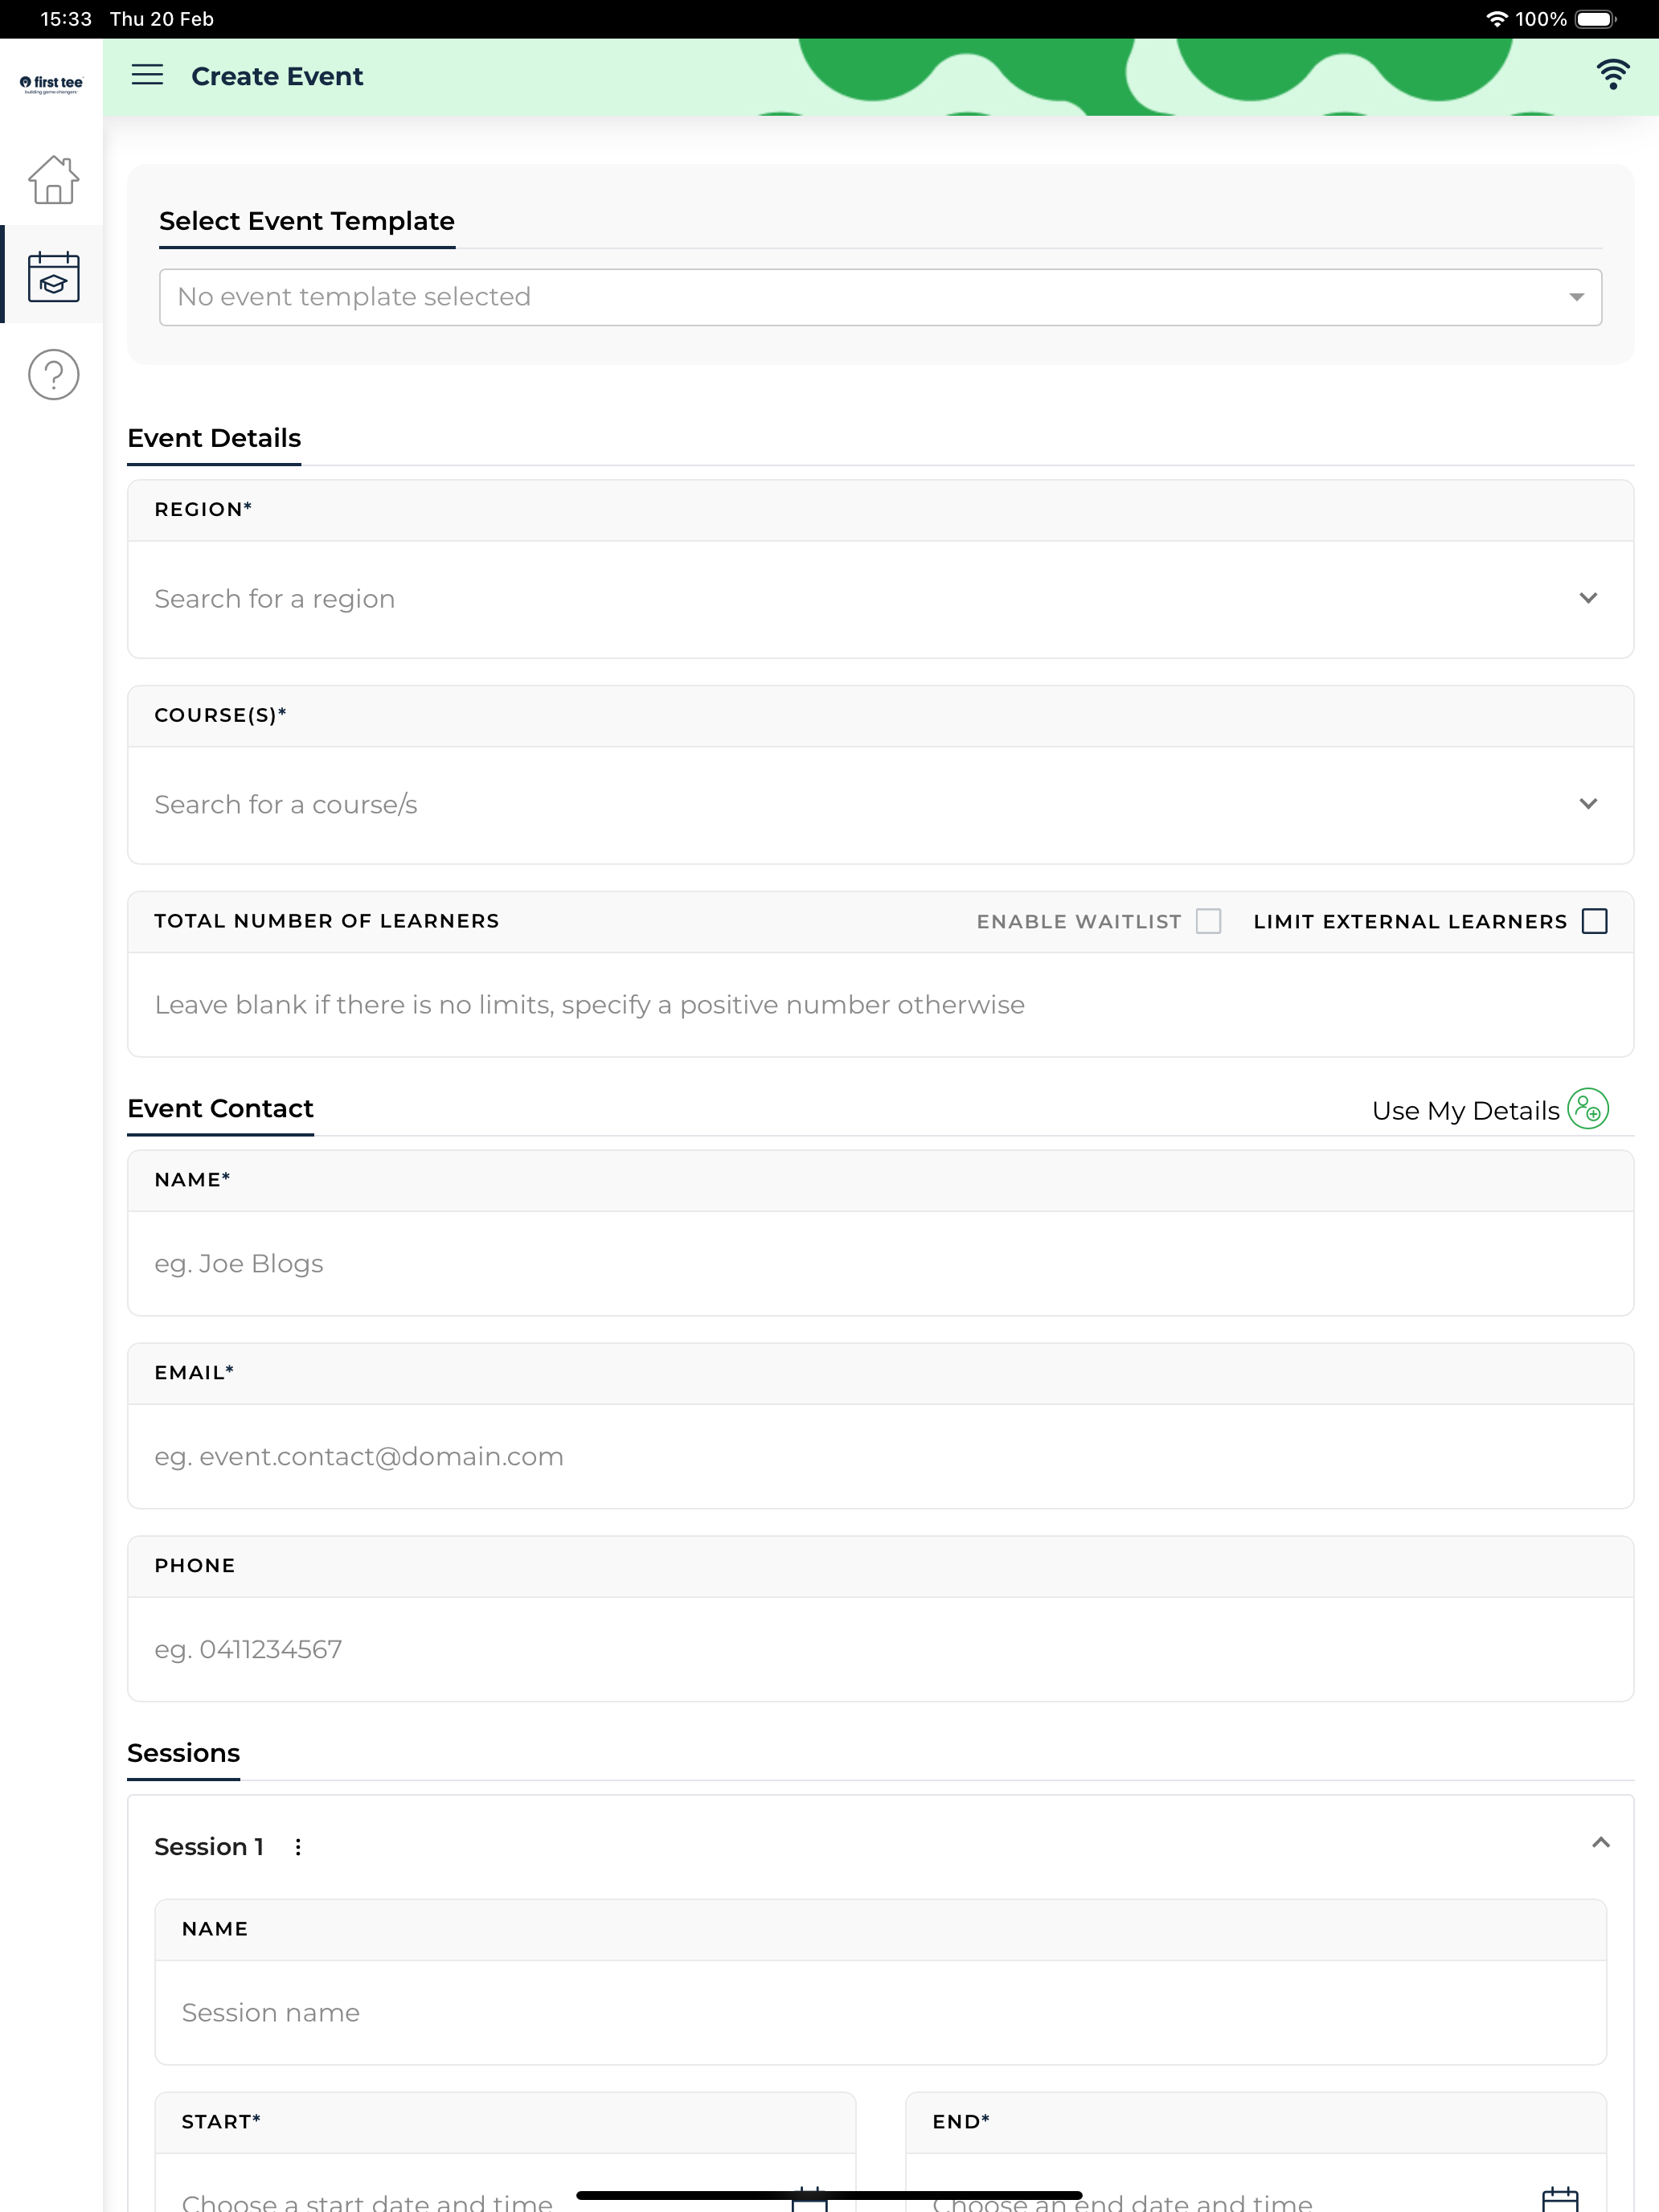Viewport: 1659px width, 2212px height.
Task: Select the event contact Email field
Action: click(x=880, y=1456)
